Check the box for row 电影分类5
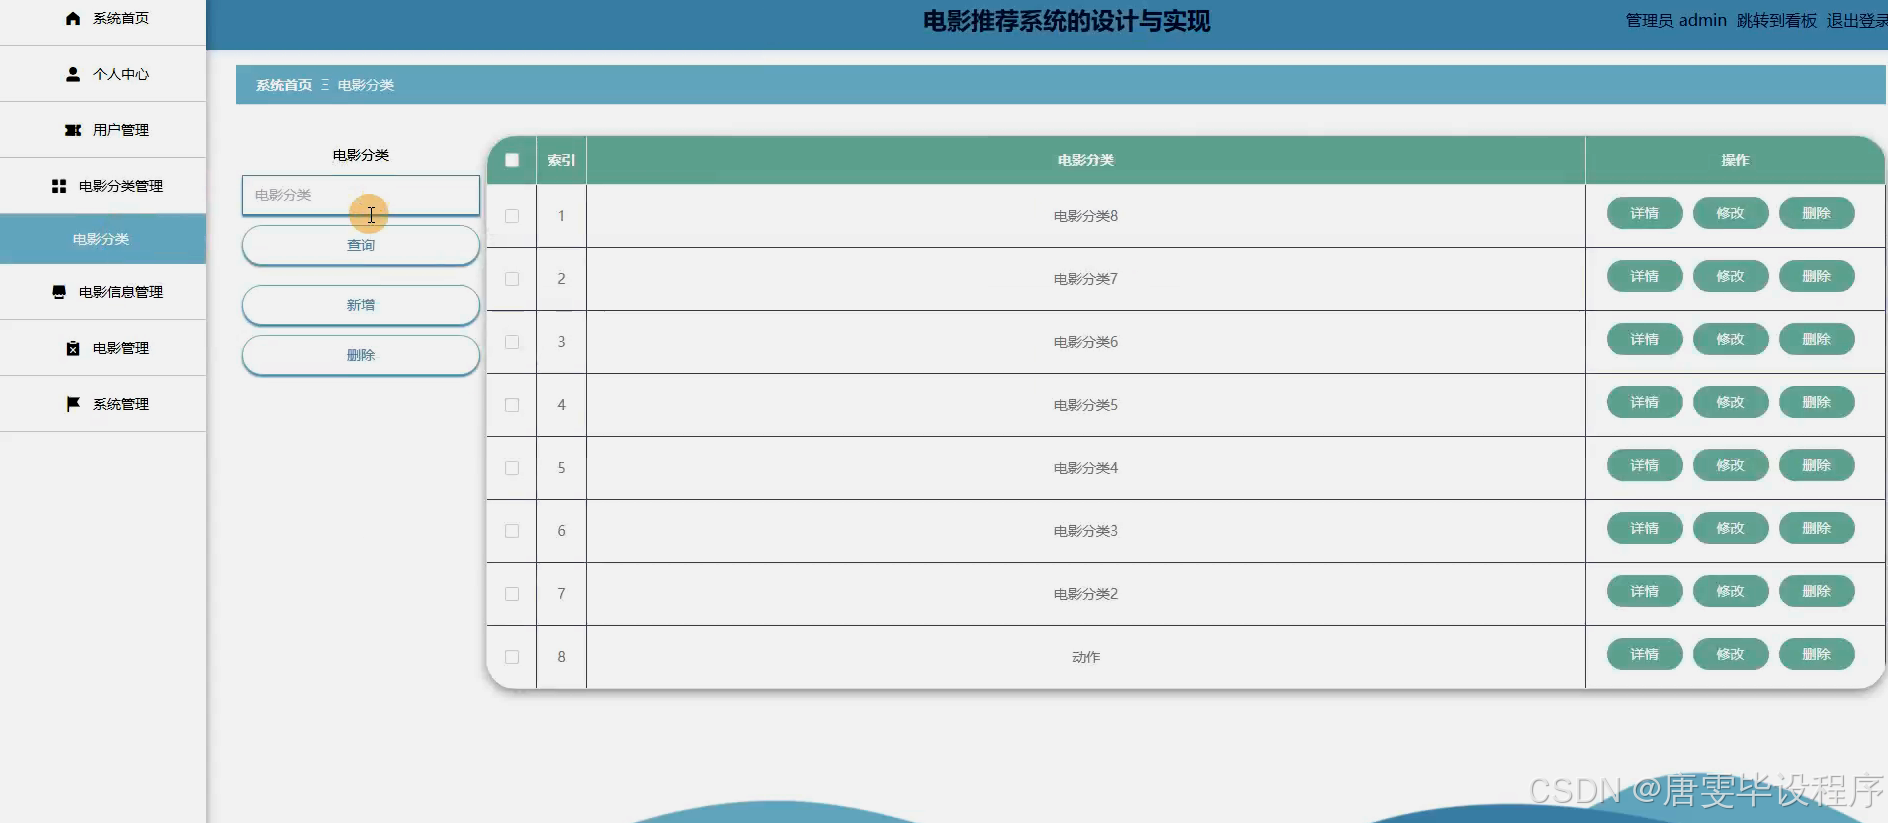The width and height of the screenshot is (1888, 823). [x=512, y=405]
